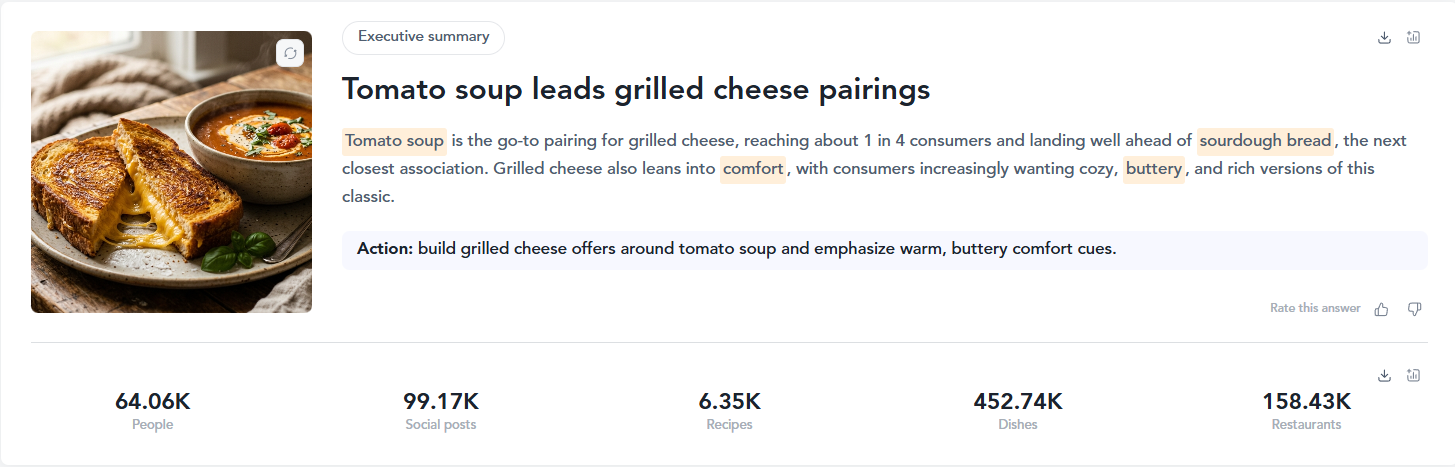The width and height of the screenshot is (1455, 467).
Task: Open the highlighted Tomato soup term
Action: 394,141
